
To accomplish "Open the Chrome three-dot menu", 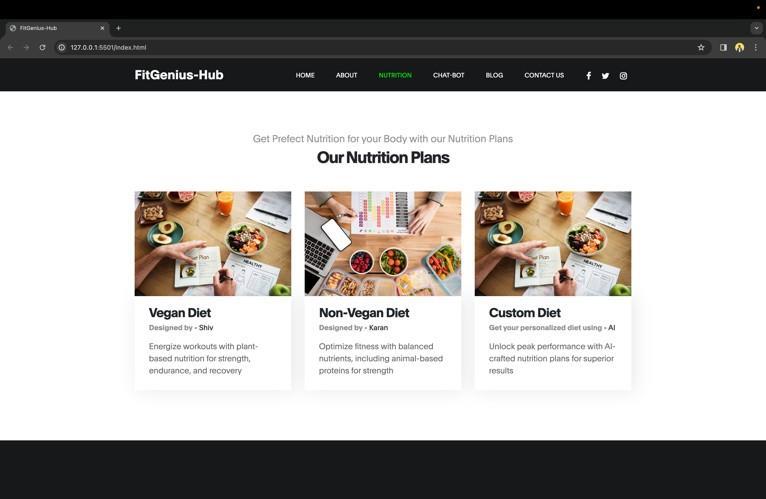I will click(755, 47).
